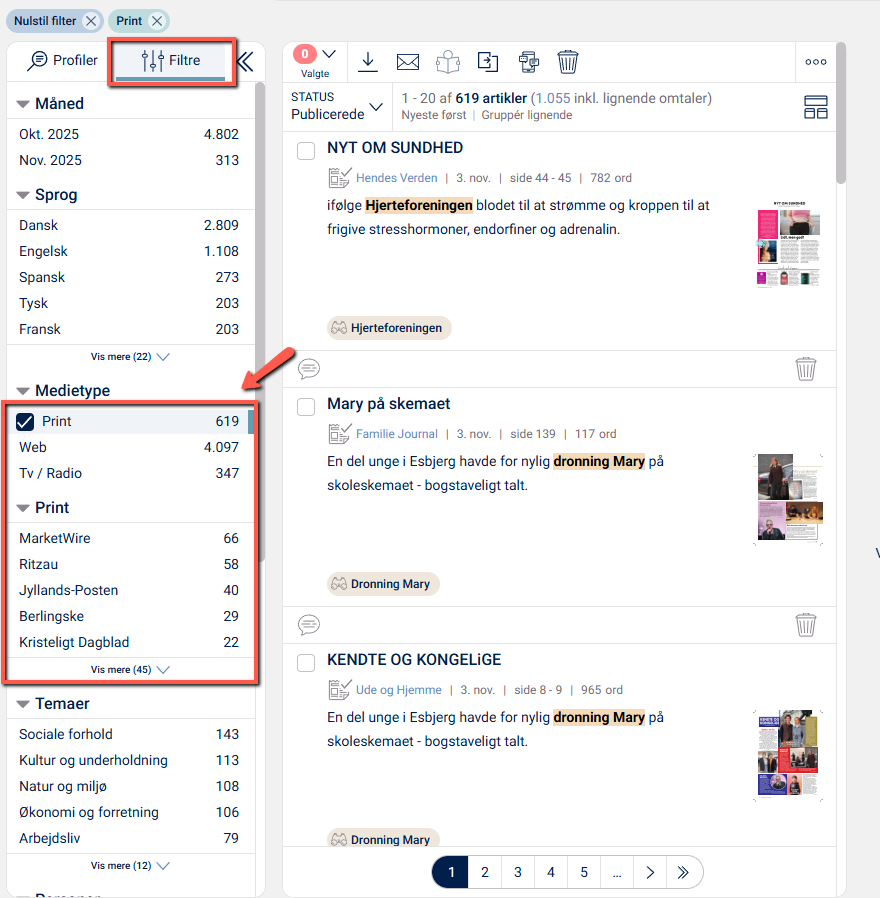Collapse the Temaer filter section
This screenshot has height=898, width=880.
23,704
